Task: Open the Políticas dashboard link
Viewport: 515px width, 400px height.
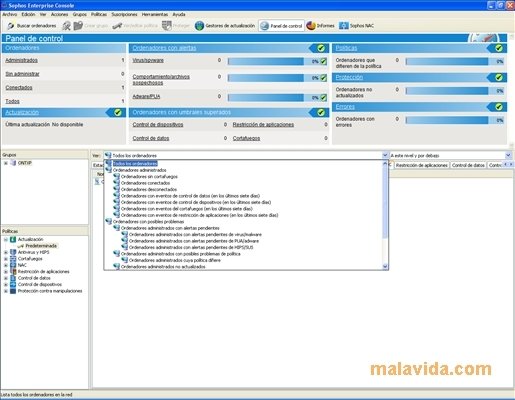Action: (346, 48)
